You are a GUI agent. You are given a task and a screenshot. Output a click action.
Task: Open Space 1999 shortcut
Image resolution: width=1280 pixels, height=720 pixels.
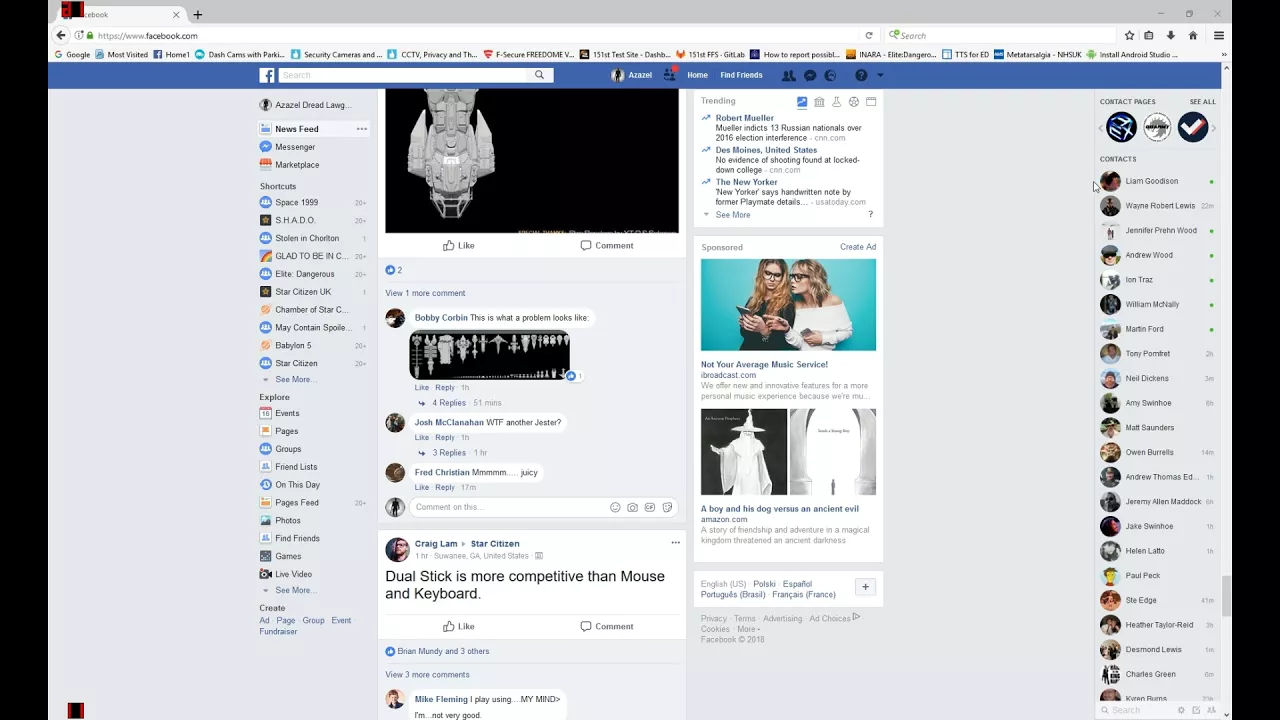(296, 202)
